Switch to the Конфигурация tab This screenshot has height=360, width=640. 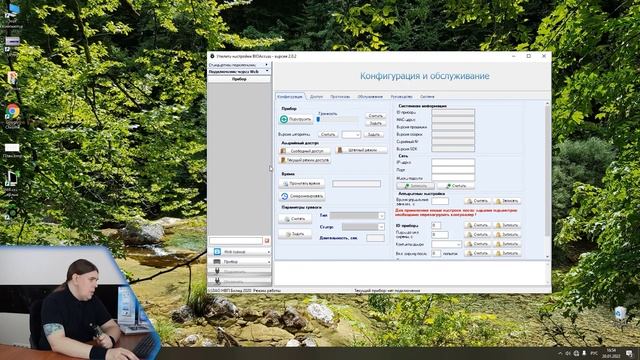290,97
